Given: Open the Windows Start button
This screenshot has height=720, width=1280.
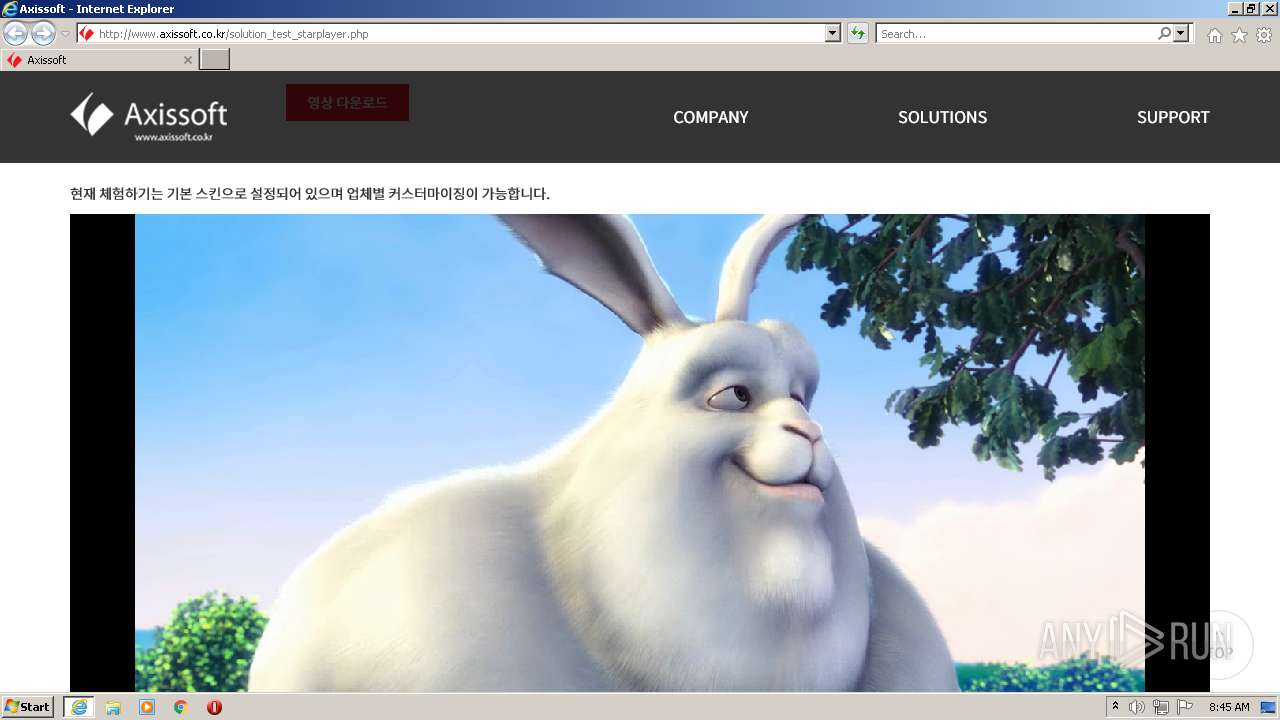Looking at the screenshot, I should [x=28, y=707].
